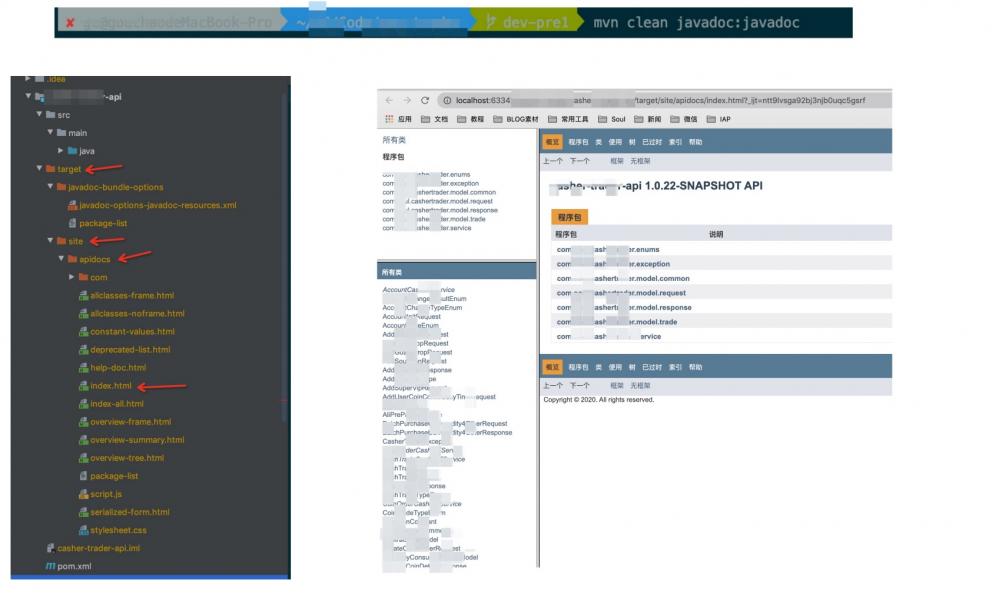Select the 概览 tab in top navbar
The height and width of the screenshot is (593, 999).
552,142
